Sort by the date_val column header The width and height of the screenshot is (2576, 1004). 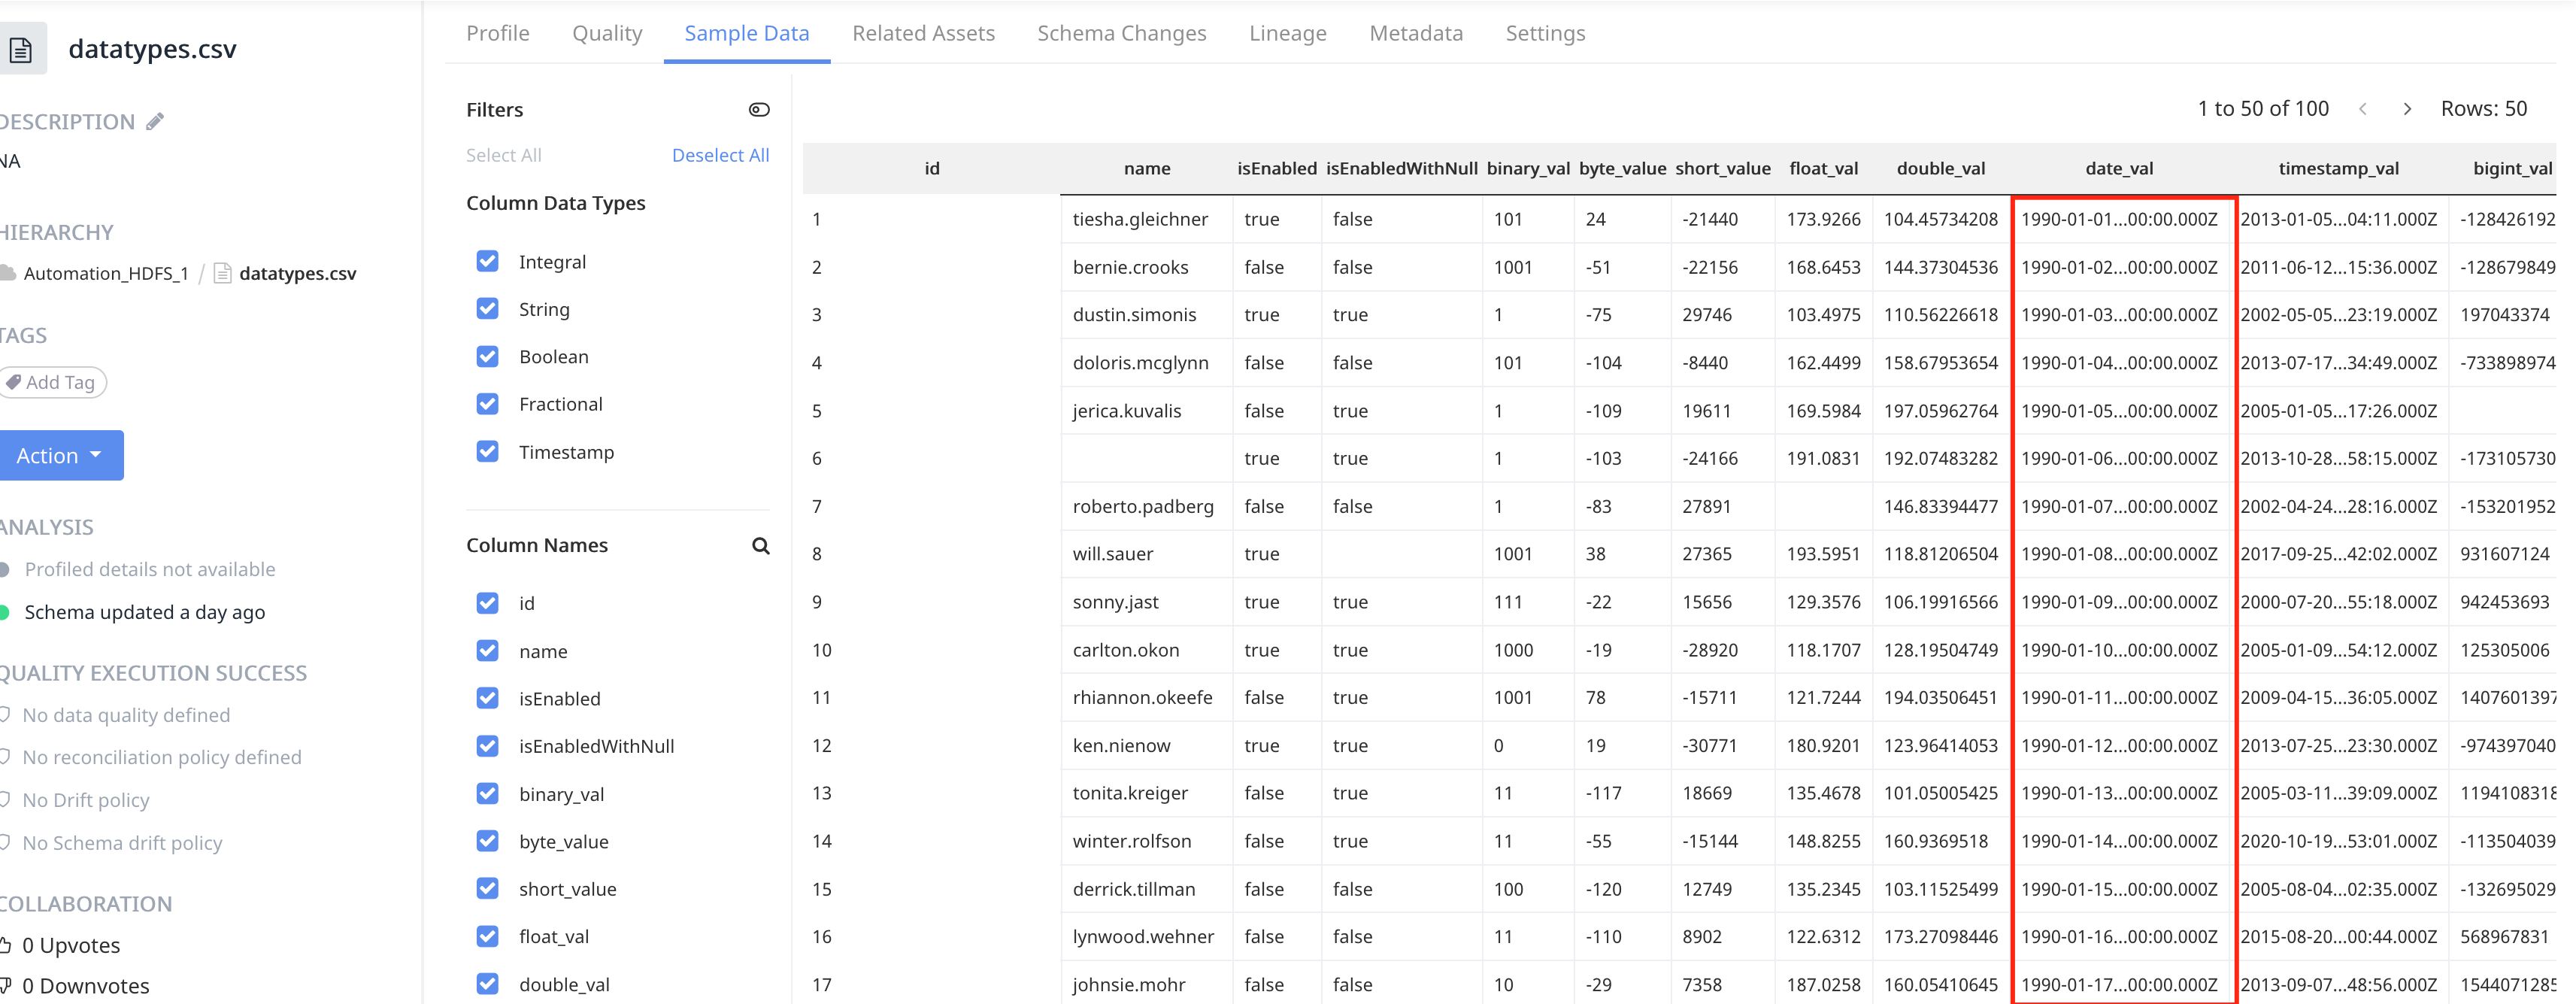click(x=2119, y=168)
